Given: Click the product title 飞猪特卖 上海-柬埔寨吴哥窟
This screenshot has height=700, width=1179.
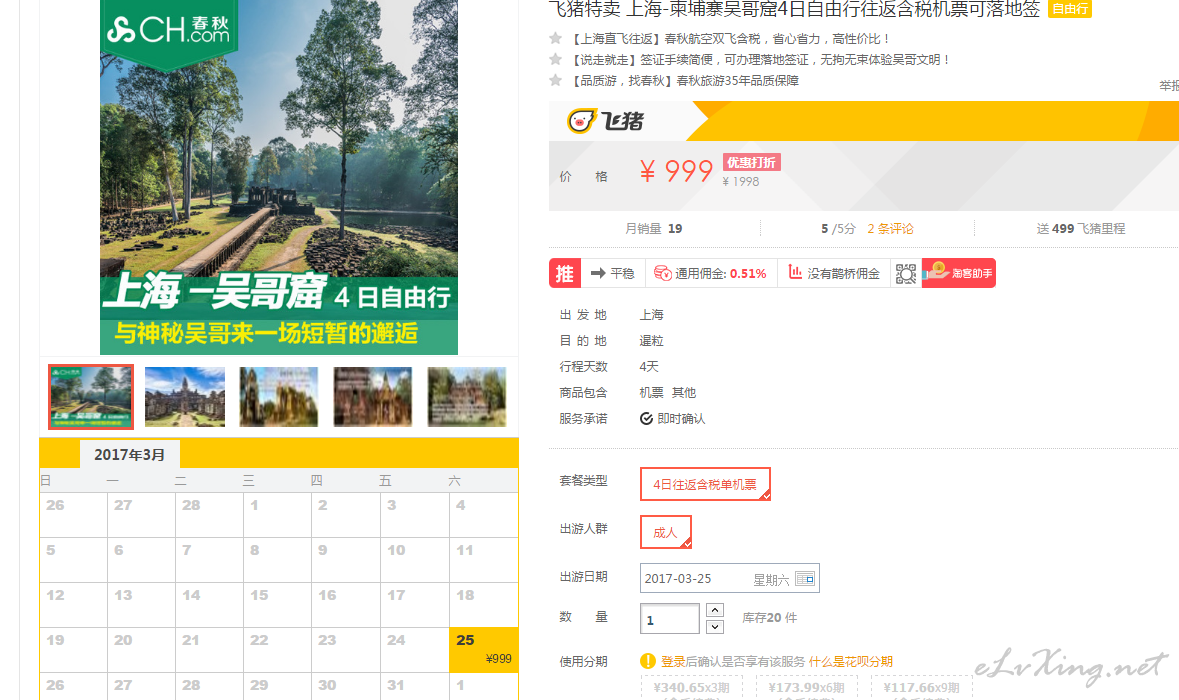Looking at the screenshot, I should point(794,9).
